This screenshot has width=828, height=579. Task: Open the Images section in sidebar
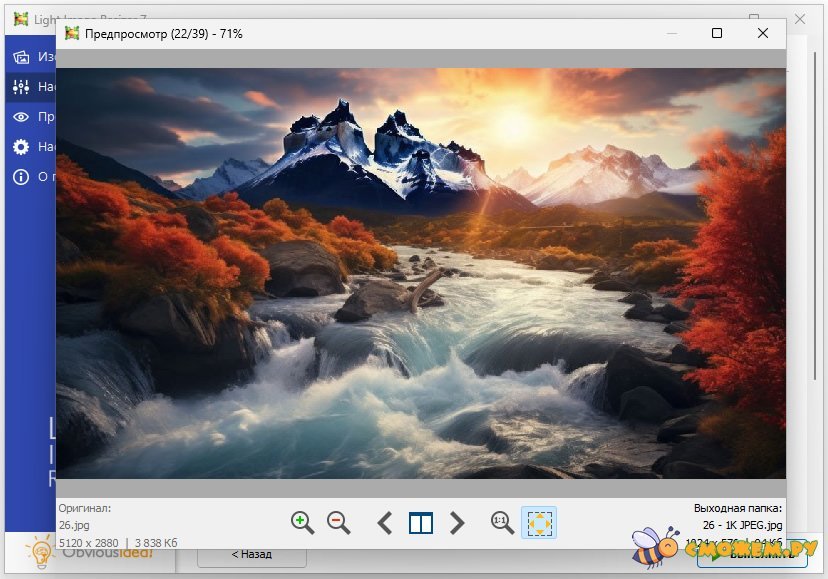22,57
